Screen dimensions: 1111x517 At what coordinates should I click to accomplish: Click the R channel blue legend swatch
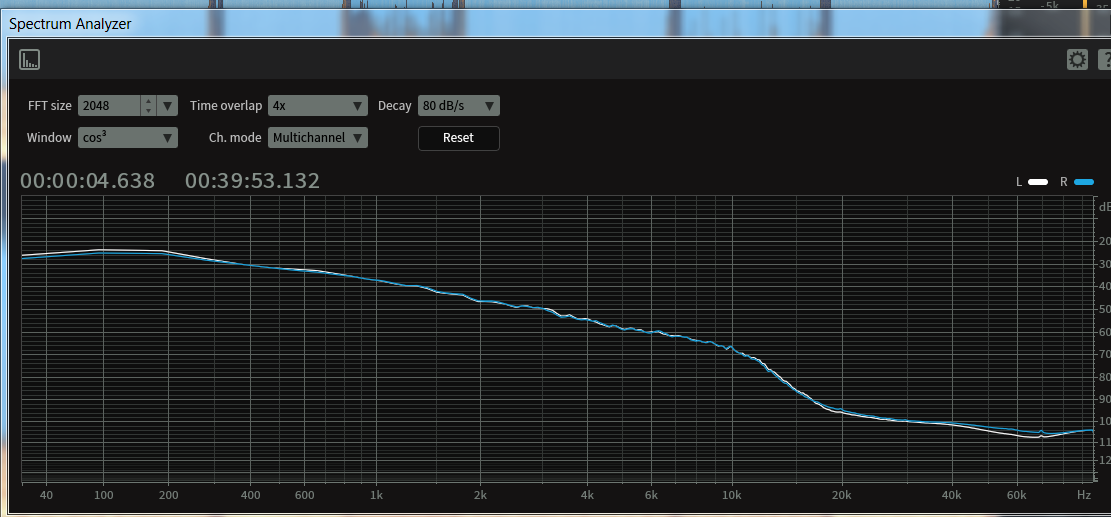(x=1084, y=182)
